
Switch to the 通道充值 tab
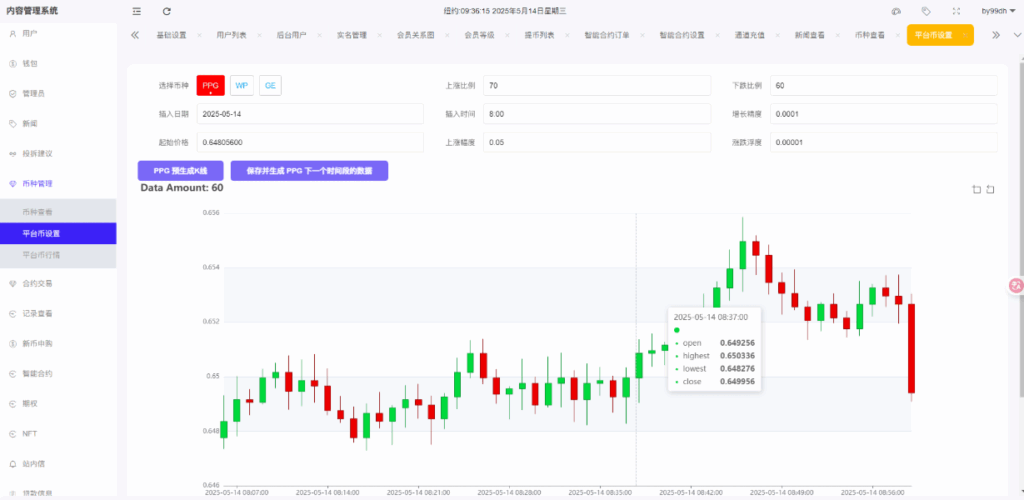coord(750,35)
